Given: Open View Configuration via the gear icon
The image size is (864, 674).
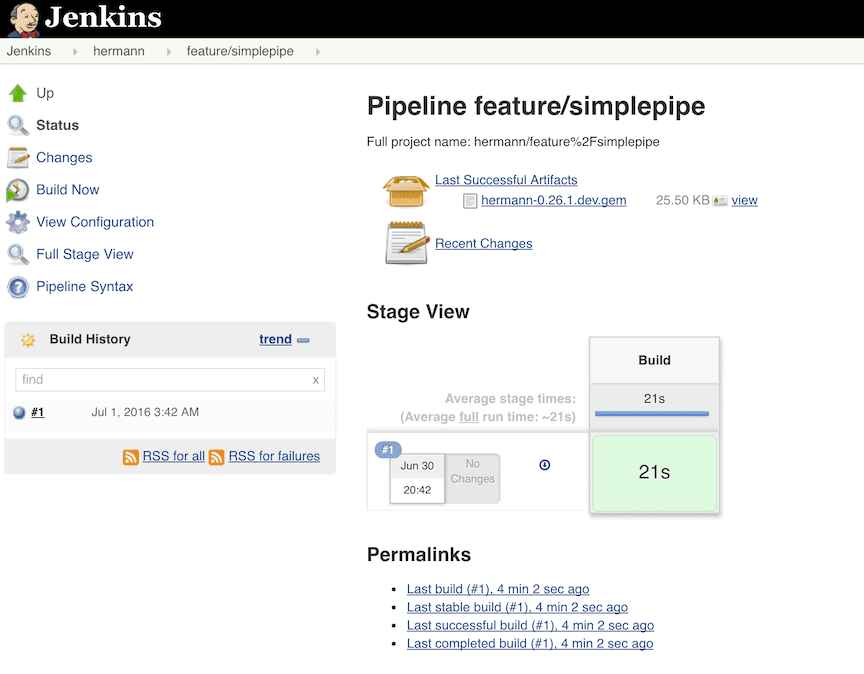Looking at the screenshot, I should tap(20, 222).
